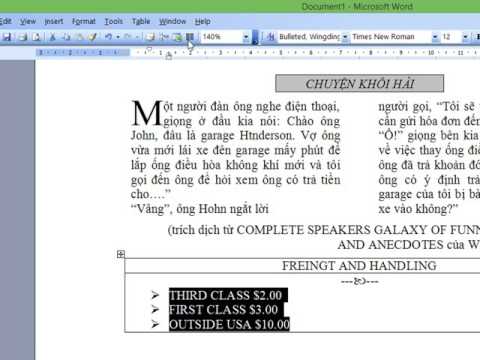Expand the Style list dropdown
The height and width of the screenshot is (360, 480).
point(345,37)
